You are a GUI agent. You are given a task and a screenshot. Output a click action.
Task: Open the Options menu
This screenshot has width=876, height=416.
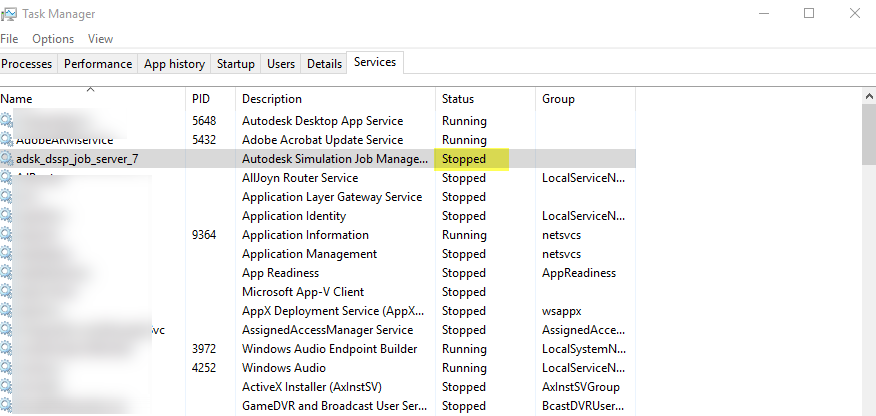coord(53,39)
